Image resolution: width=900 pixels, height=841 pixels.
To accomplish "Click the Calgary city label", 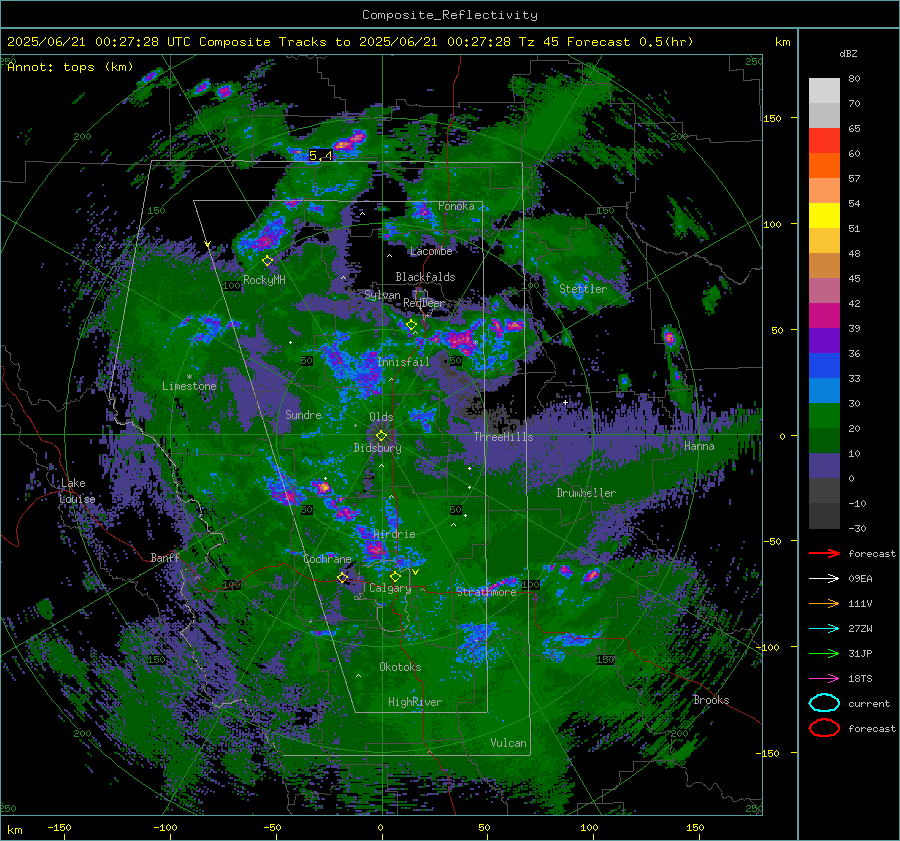I will pyautogui.click(x=390, y=588).
